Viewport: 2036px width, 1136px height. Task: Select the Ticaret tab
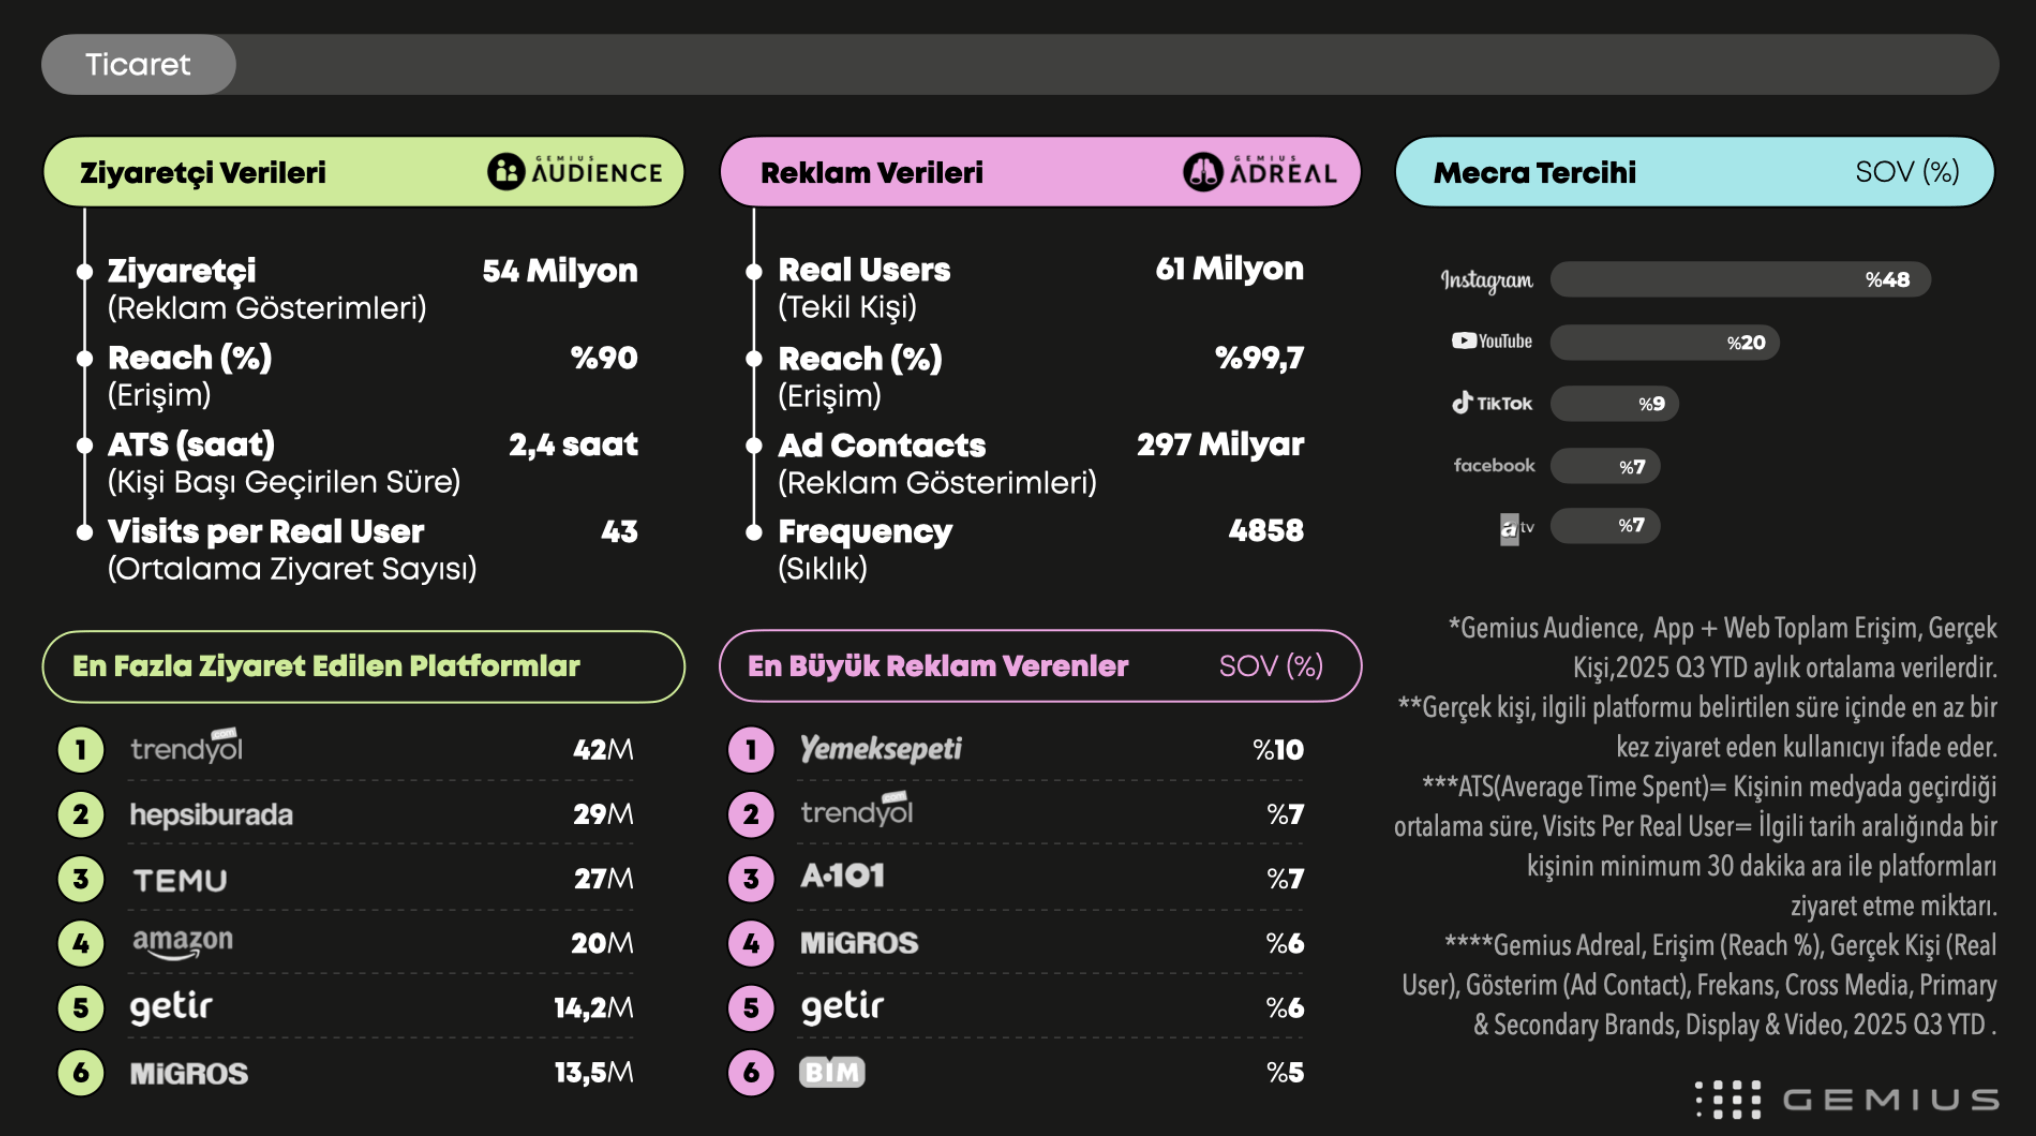click(x=138, y=65)
